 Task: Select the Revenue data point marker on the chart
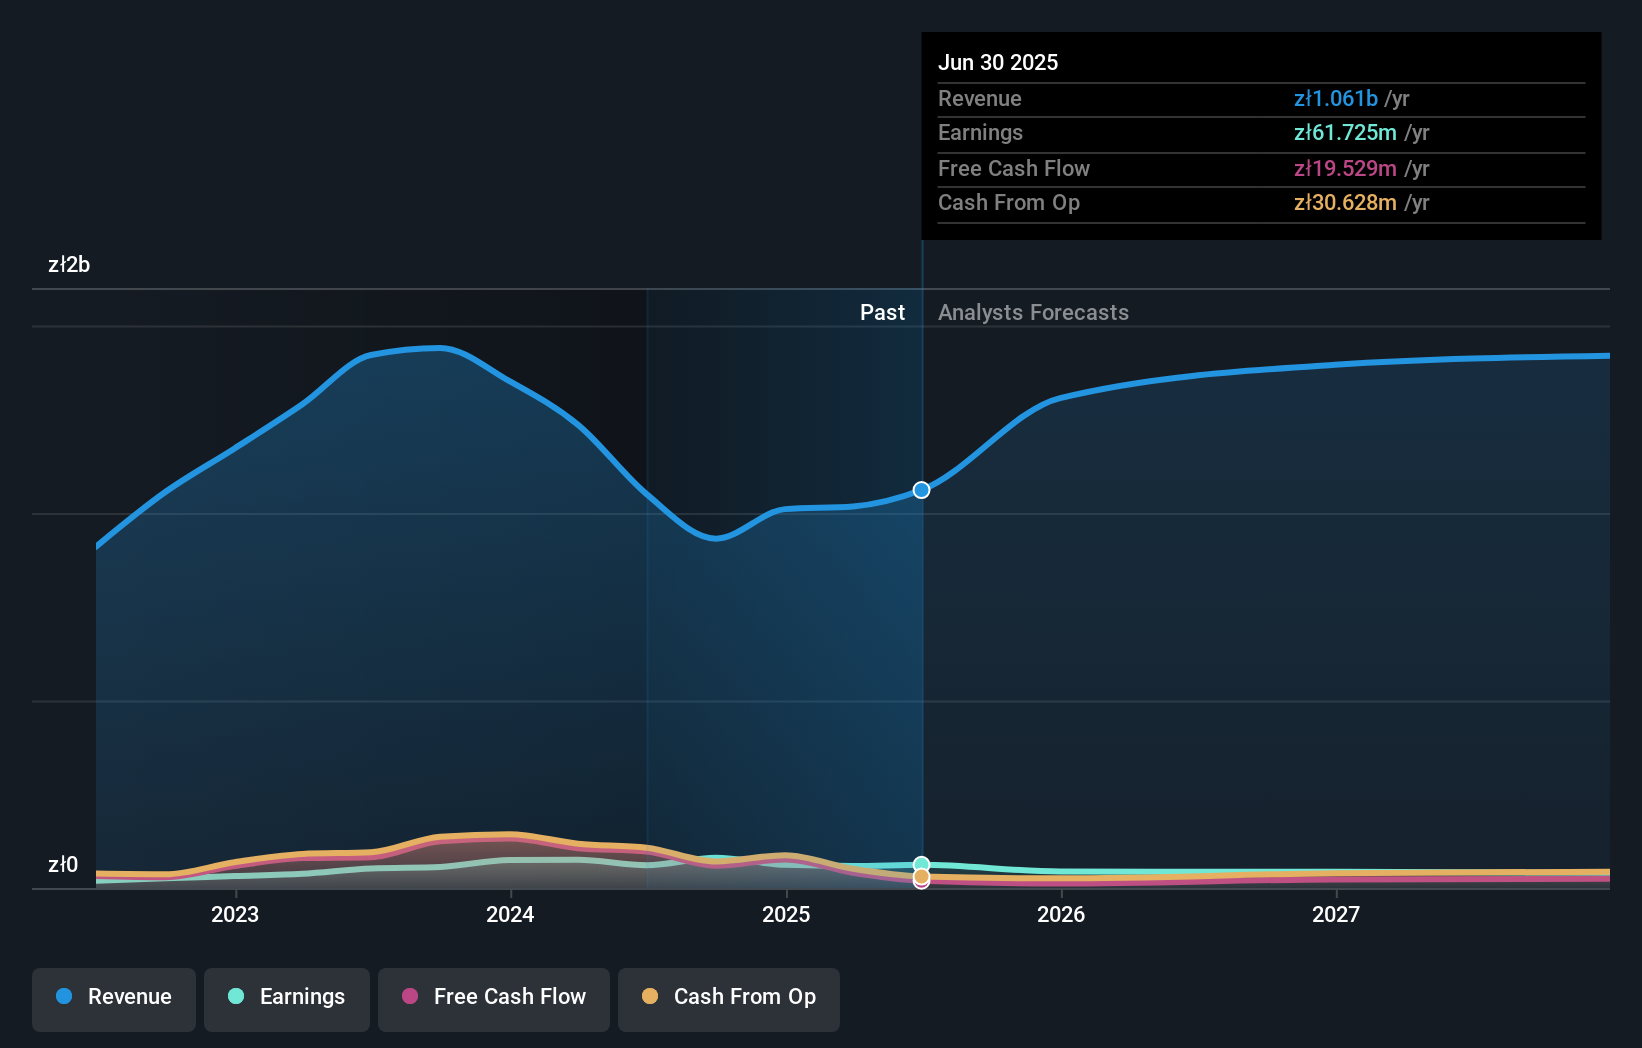(920, 490)
